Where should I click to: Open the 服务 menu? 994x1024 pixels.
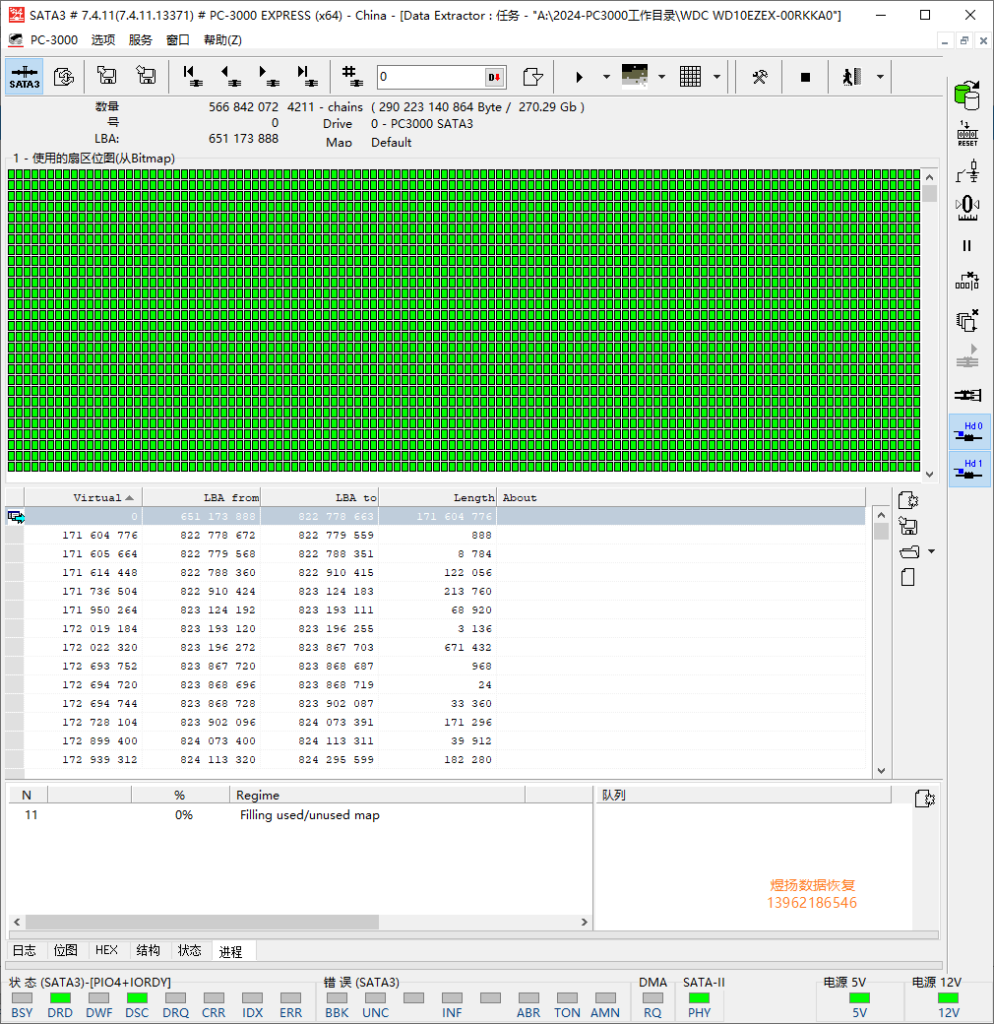pyautogui.click(x=141, y=40)
